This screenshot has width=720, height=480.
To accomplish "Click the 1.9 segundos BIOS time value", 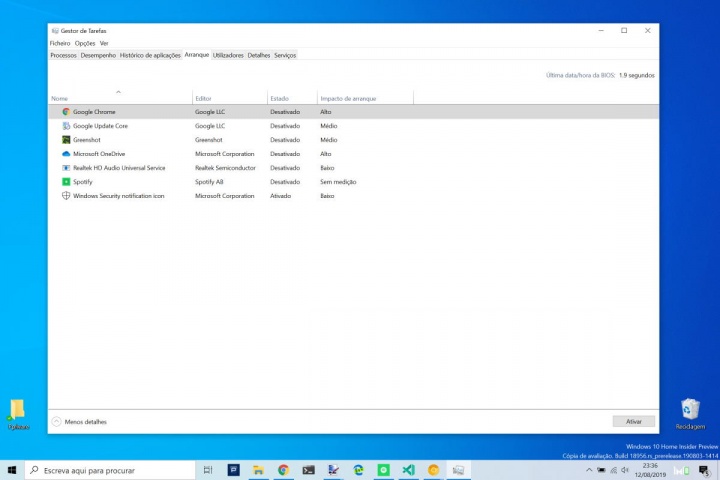I will (636, 75).
